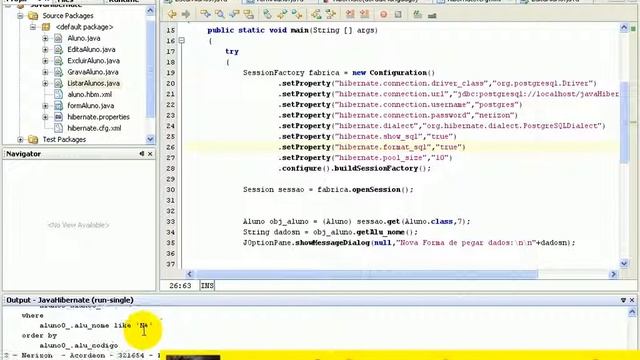Click the INS insert mode indicator
The width and height of the screenshot is (640, 360).
(x=207, y=285)
